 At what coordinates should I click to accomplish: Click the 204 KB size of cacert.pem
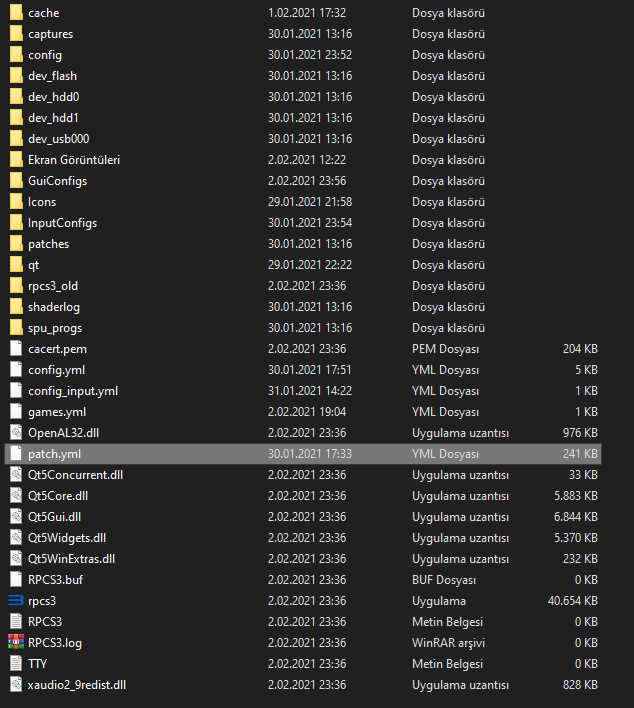click(x=580, y=349)
